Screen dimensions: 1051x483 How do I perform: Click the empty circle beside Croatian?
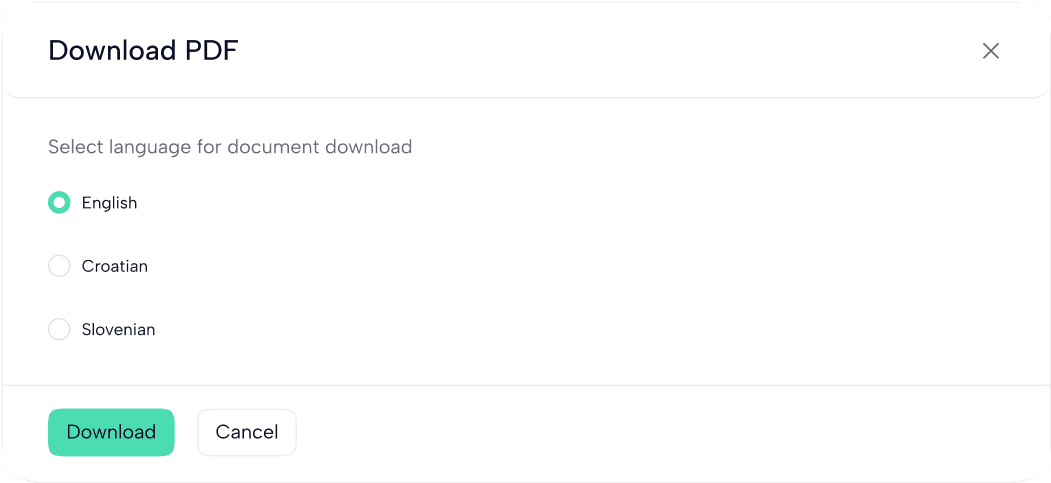pos(59,266)
